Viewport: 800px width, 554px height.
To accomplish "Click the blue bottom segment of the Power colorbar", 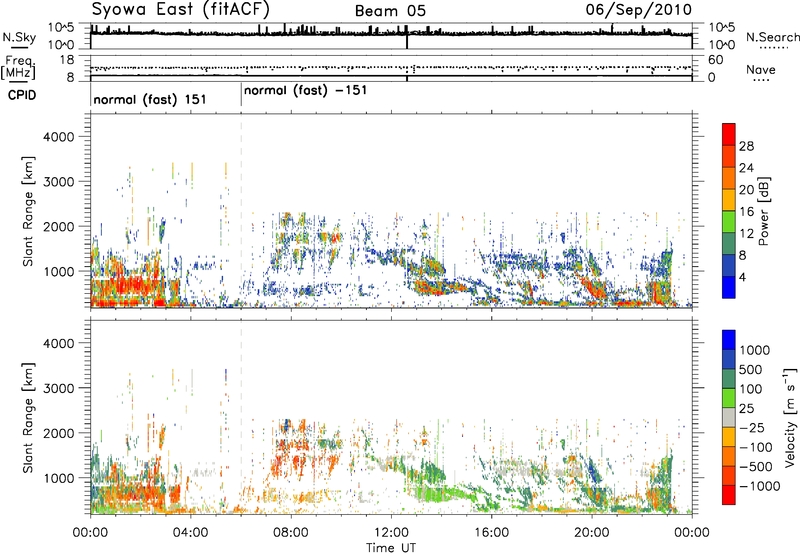I will [729, 287].
